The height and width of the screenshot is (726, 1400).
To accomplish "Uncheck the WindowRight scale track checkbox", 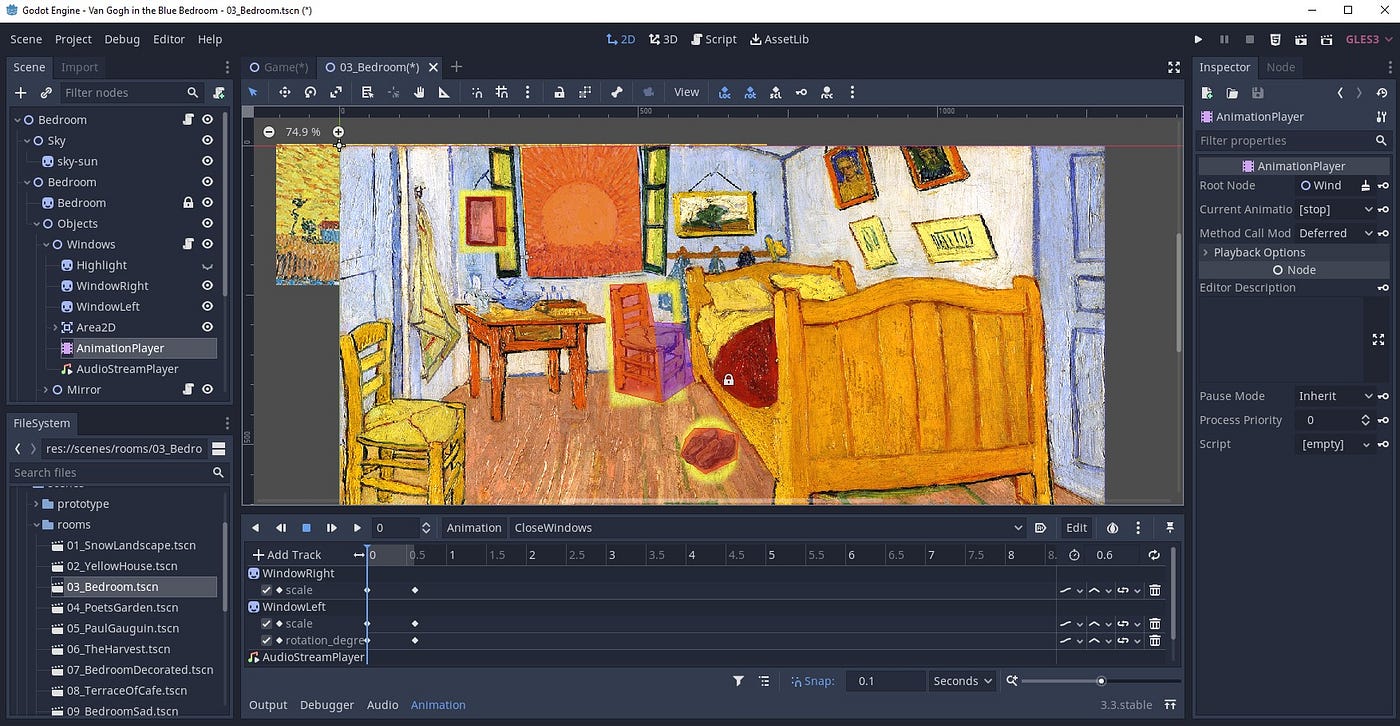I will coord(266,590).
